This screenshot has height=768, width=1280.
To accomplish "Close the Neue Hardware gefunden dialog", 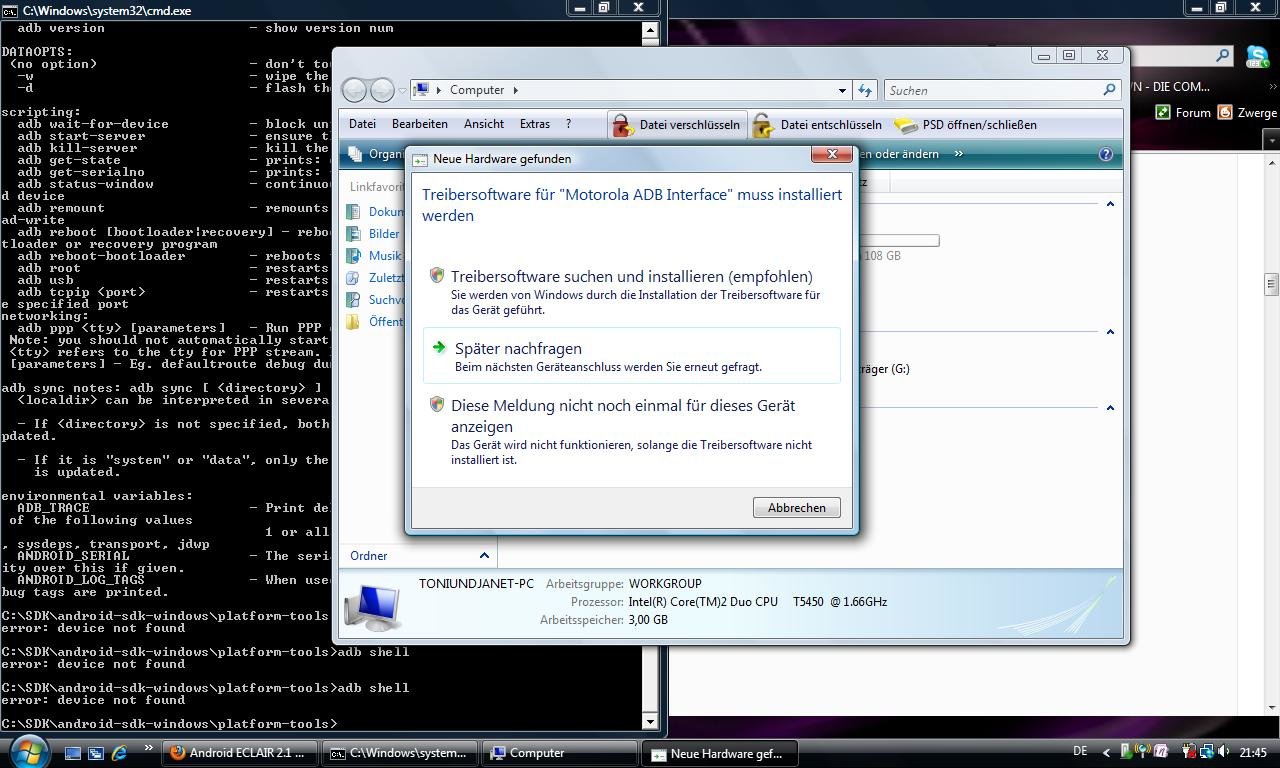I will pos(831,154).
